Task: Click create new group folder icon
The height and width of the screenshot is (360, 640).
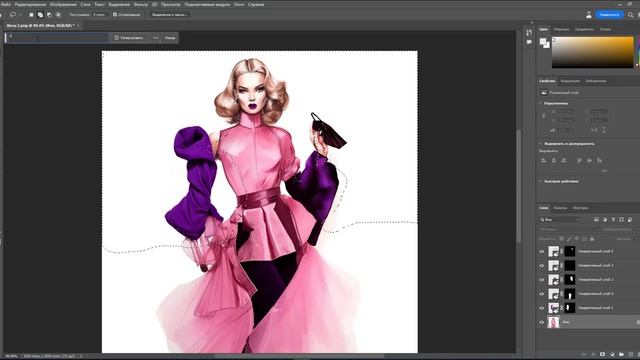Action: coord(621,354)
